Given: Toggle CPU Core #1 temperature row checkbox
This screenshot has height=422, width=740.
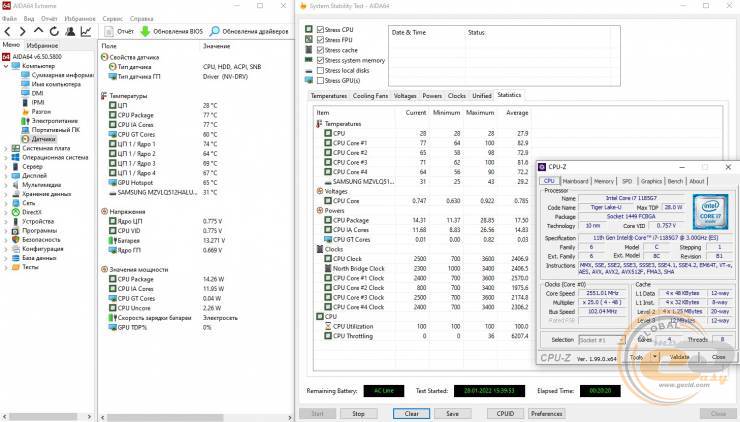Looking at the screenshot, I should [x=328, y=143].
